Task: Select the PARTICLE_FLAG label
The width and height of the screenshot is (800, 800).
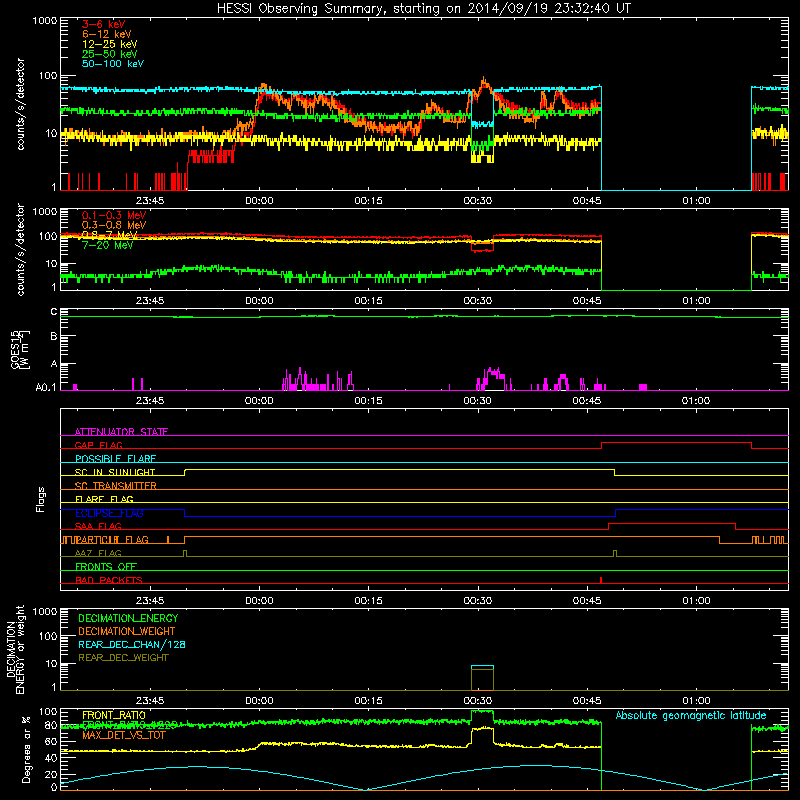Action: (112, 540)
